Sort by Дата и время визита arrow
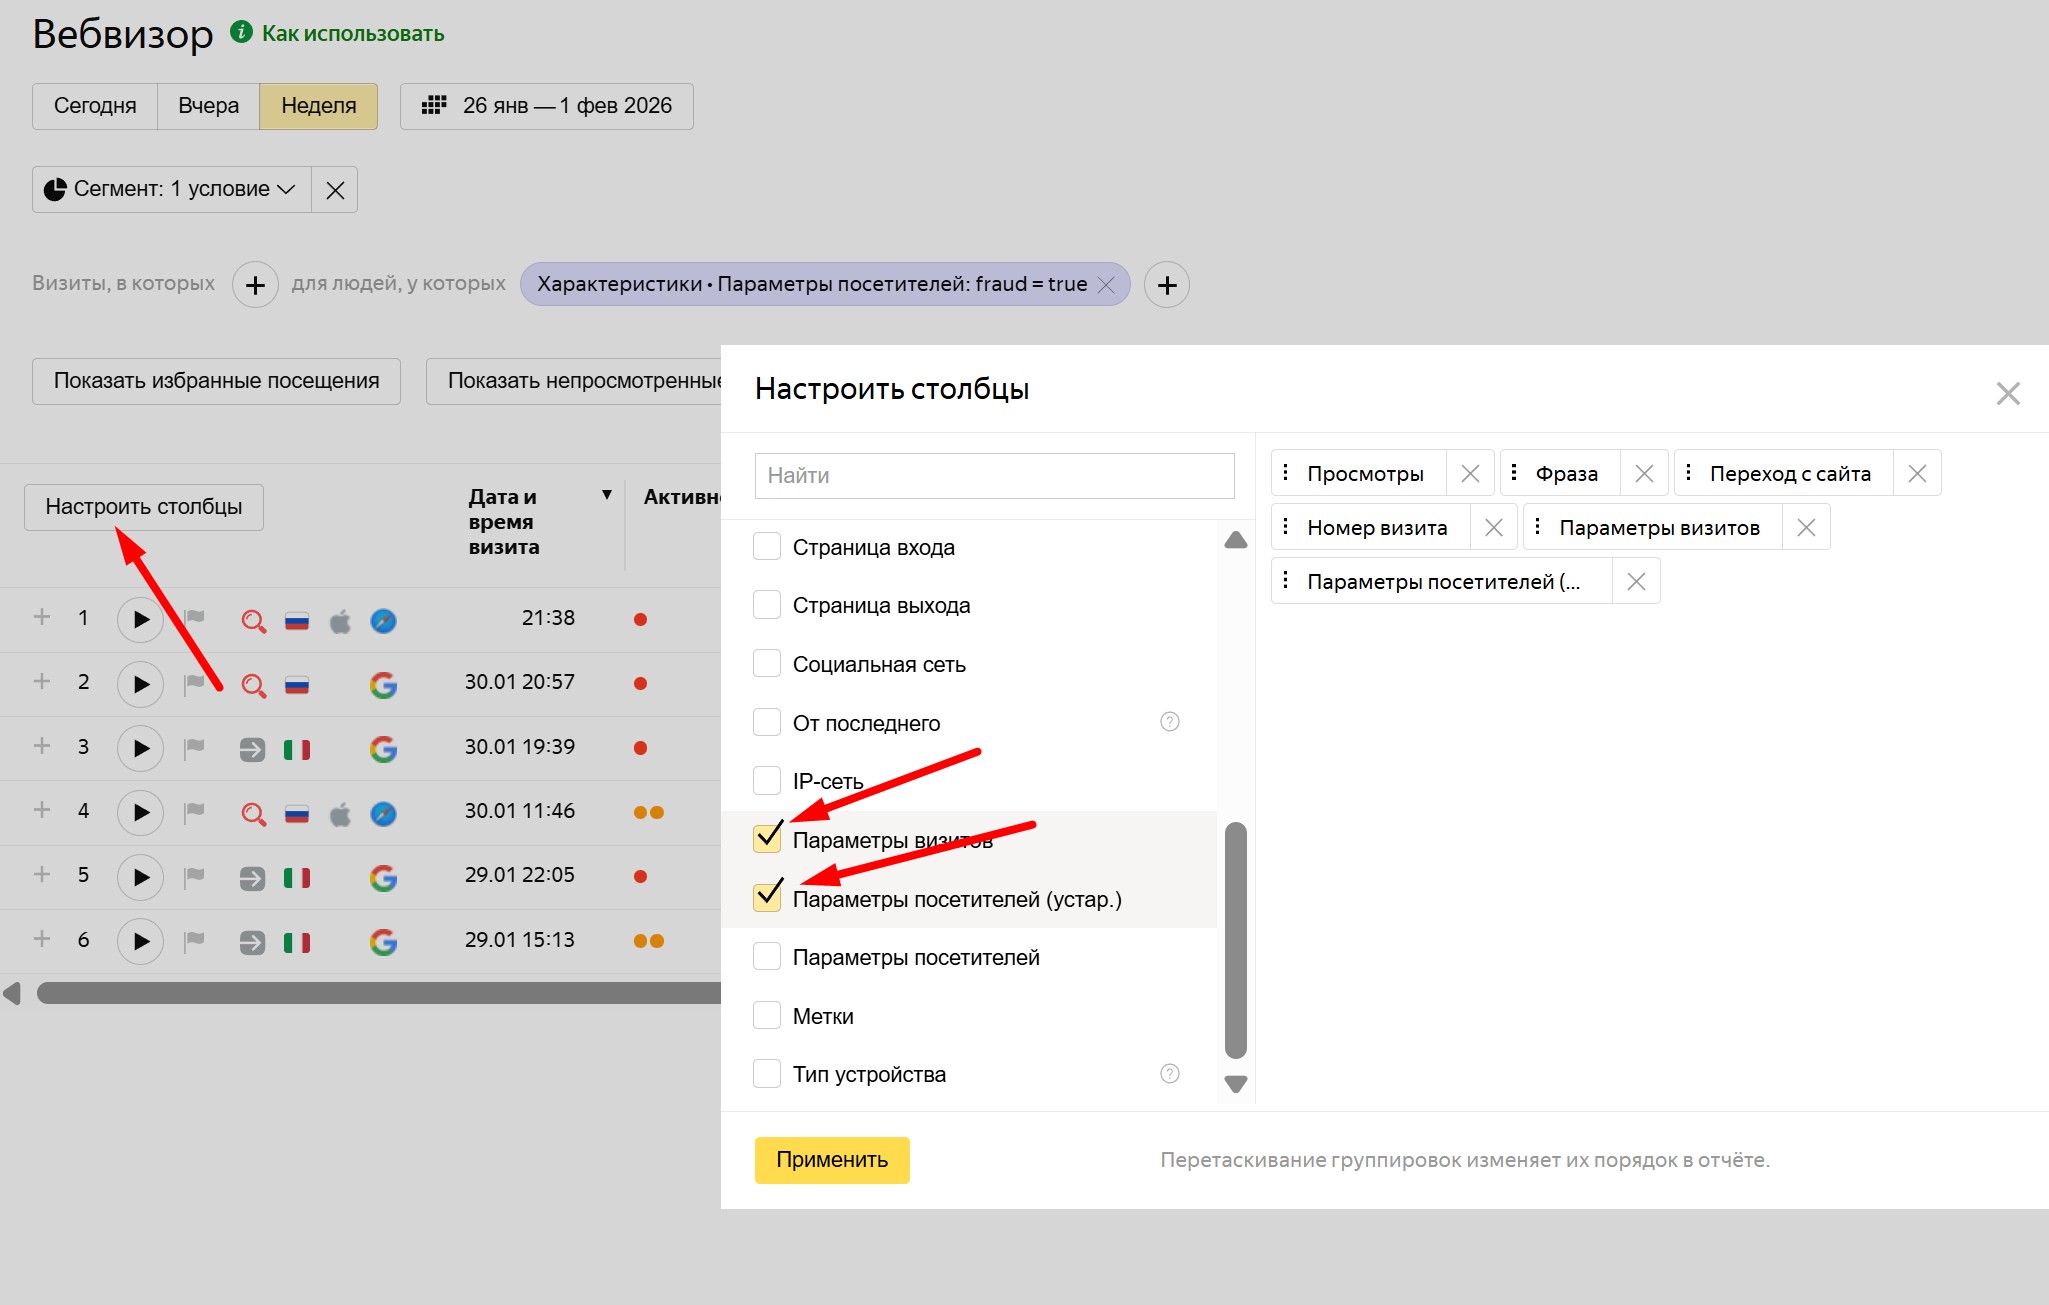The width and height of the screenshot is (2049, 1305). (606, 495)
